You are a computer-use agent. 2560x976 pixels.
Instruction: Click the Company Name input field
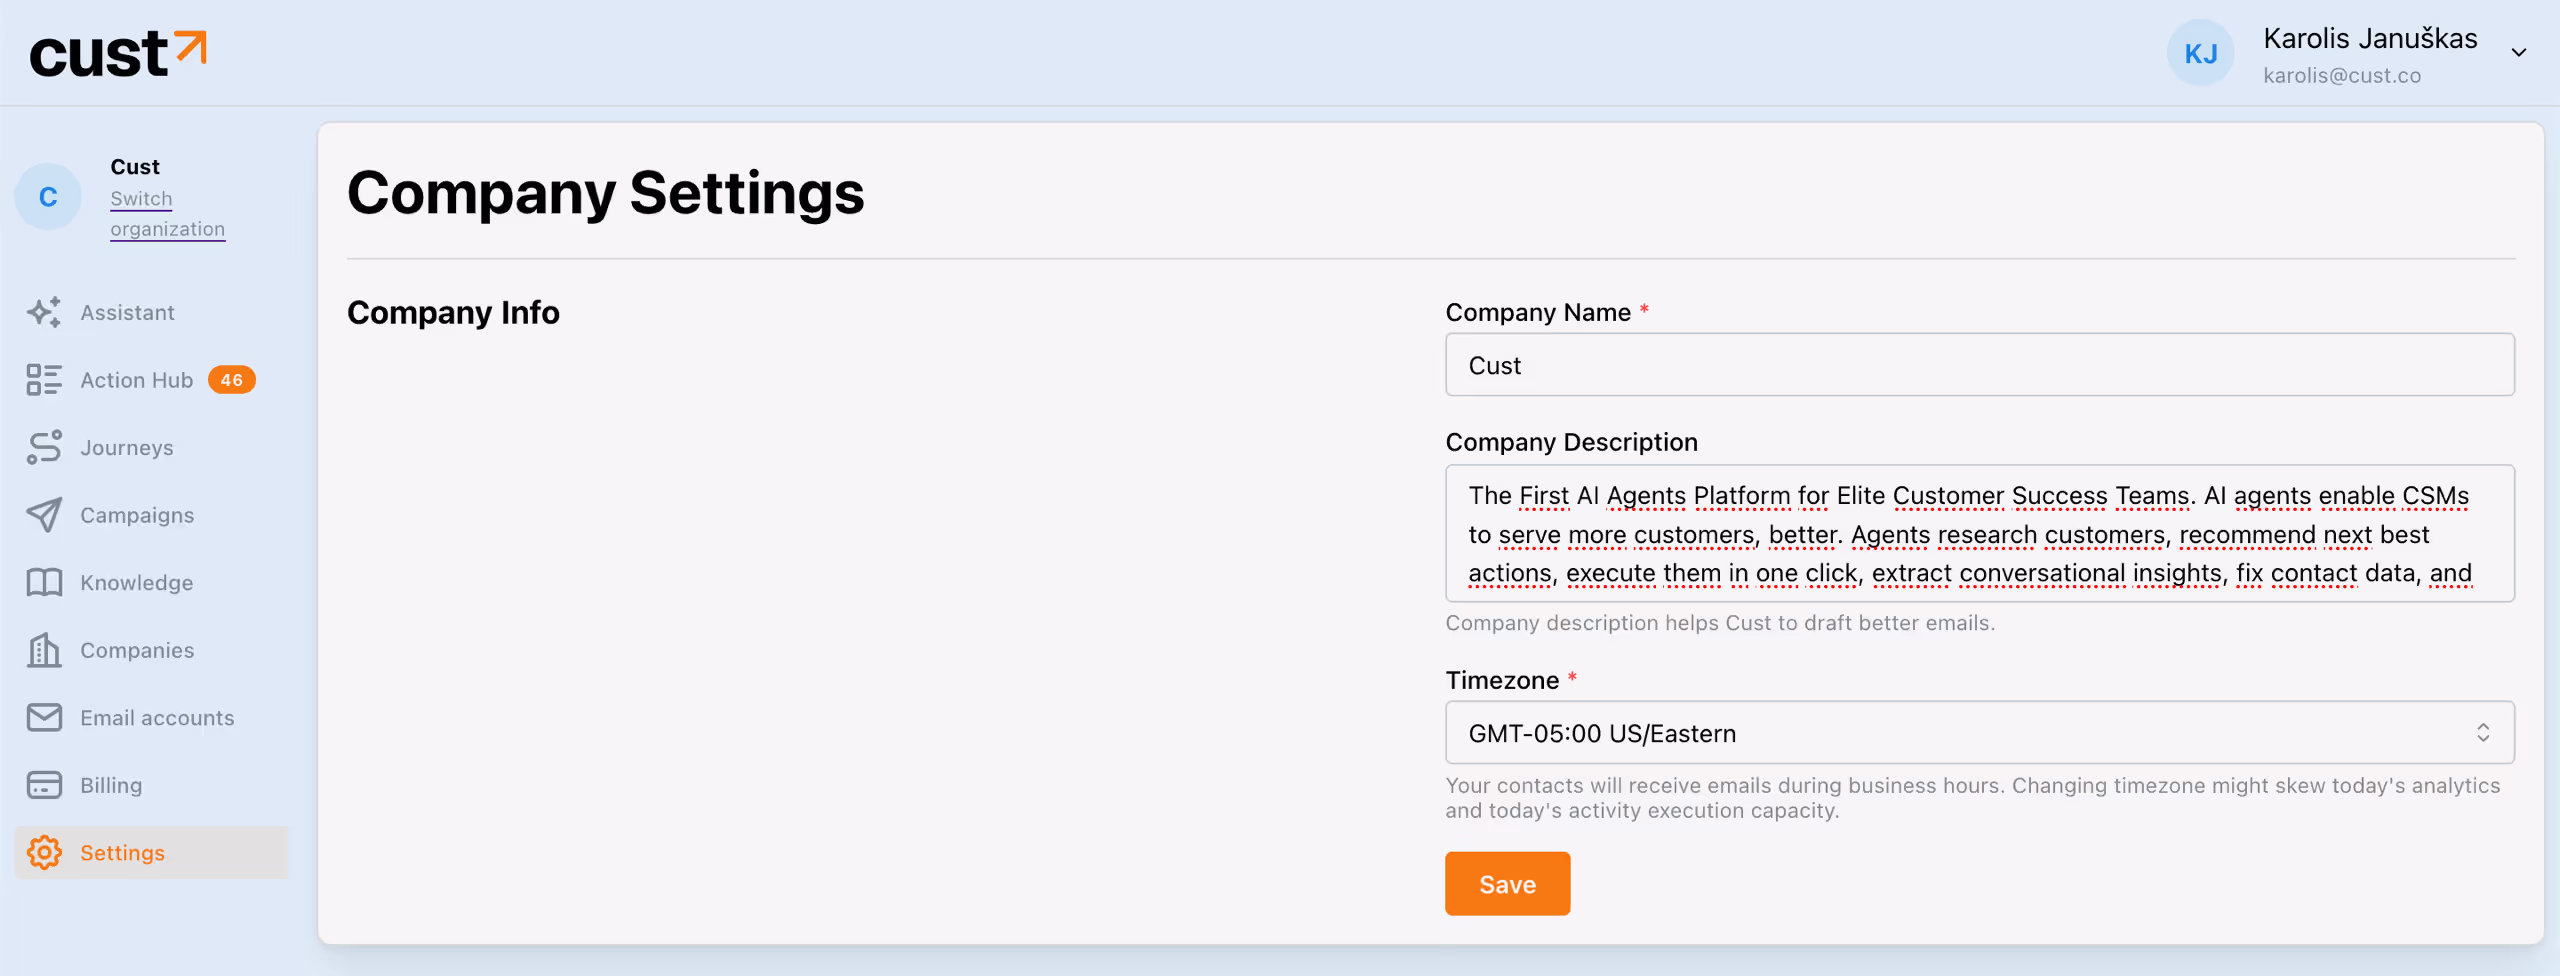click(x=1979, y=366)
